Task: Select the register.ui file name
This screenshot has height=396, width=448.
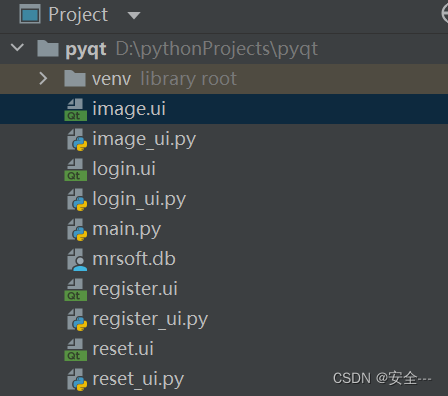Action: [x=135, y=289]
